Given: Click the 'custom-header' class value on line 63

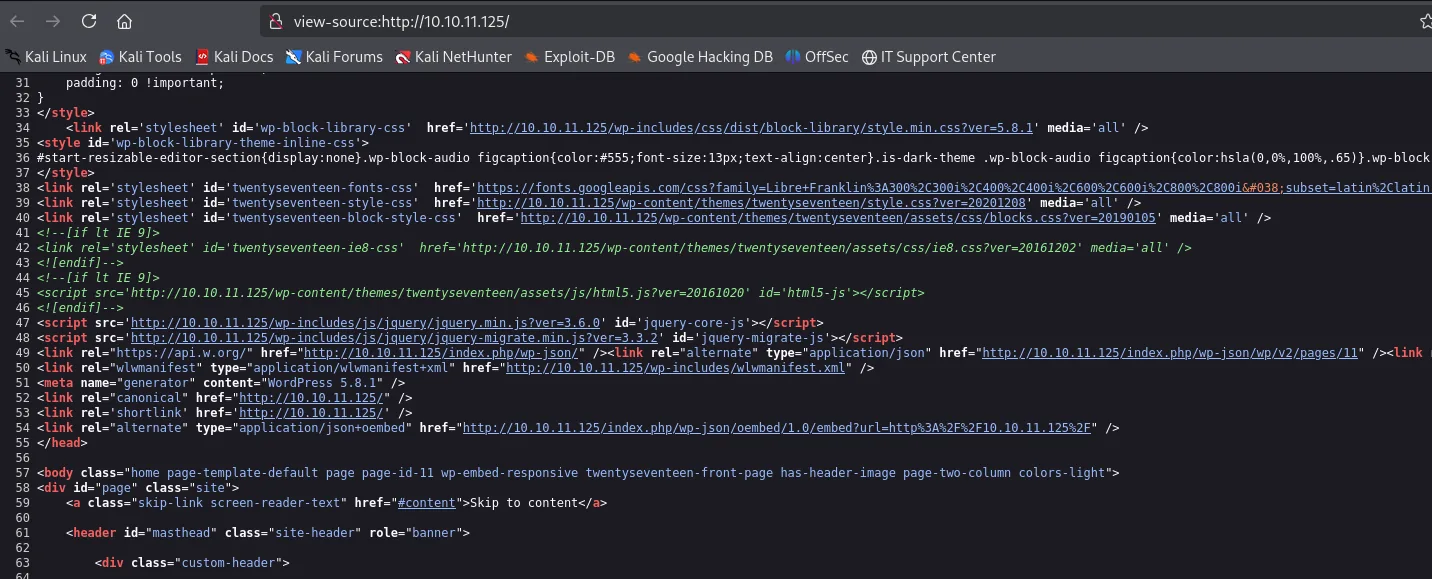Looking at the screenshot, I should [228, 562].
